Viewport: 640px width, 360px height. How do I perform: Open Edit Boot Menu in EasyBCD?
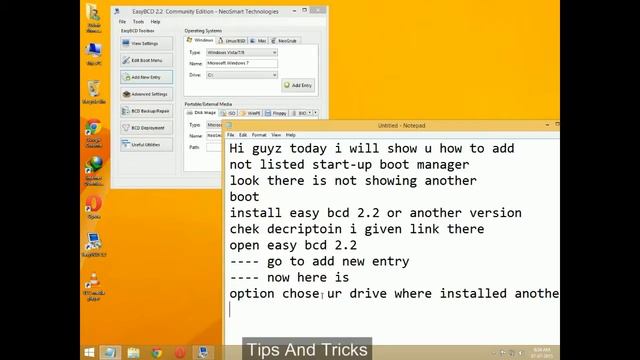[x=146, y=60]
